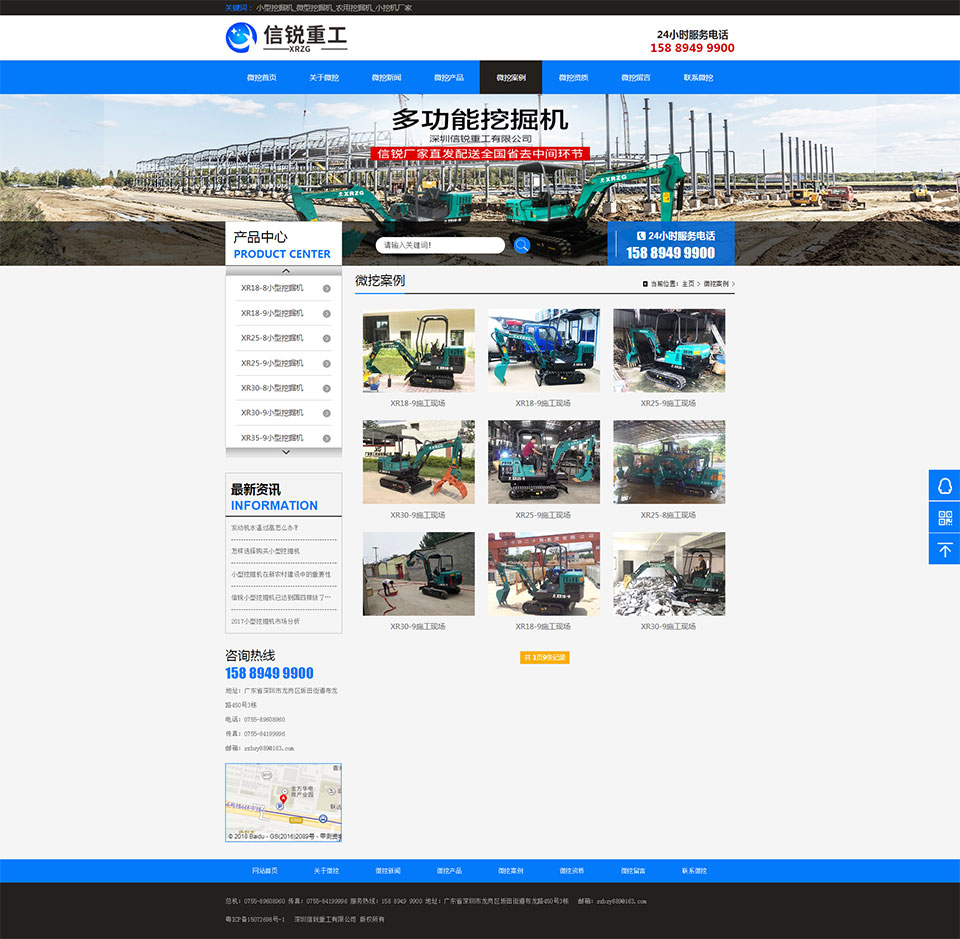Select the active 微挖案例 navigation tab
The width and height of the screenshot is (960, 939).
pyautogui.click(x=511, y=78)
